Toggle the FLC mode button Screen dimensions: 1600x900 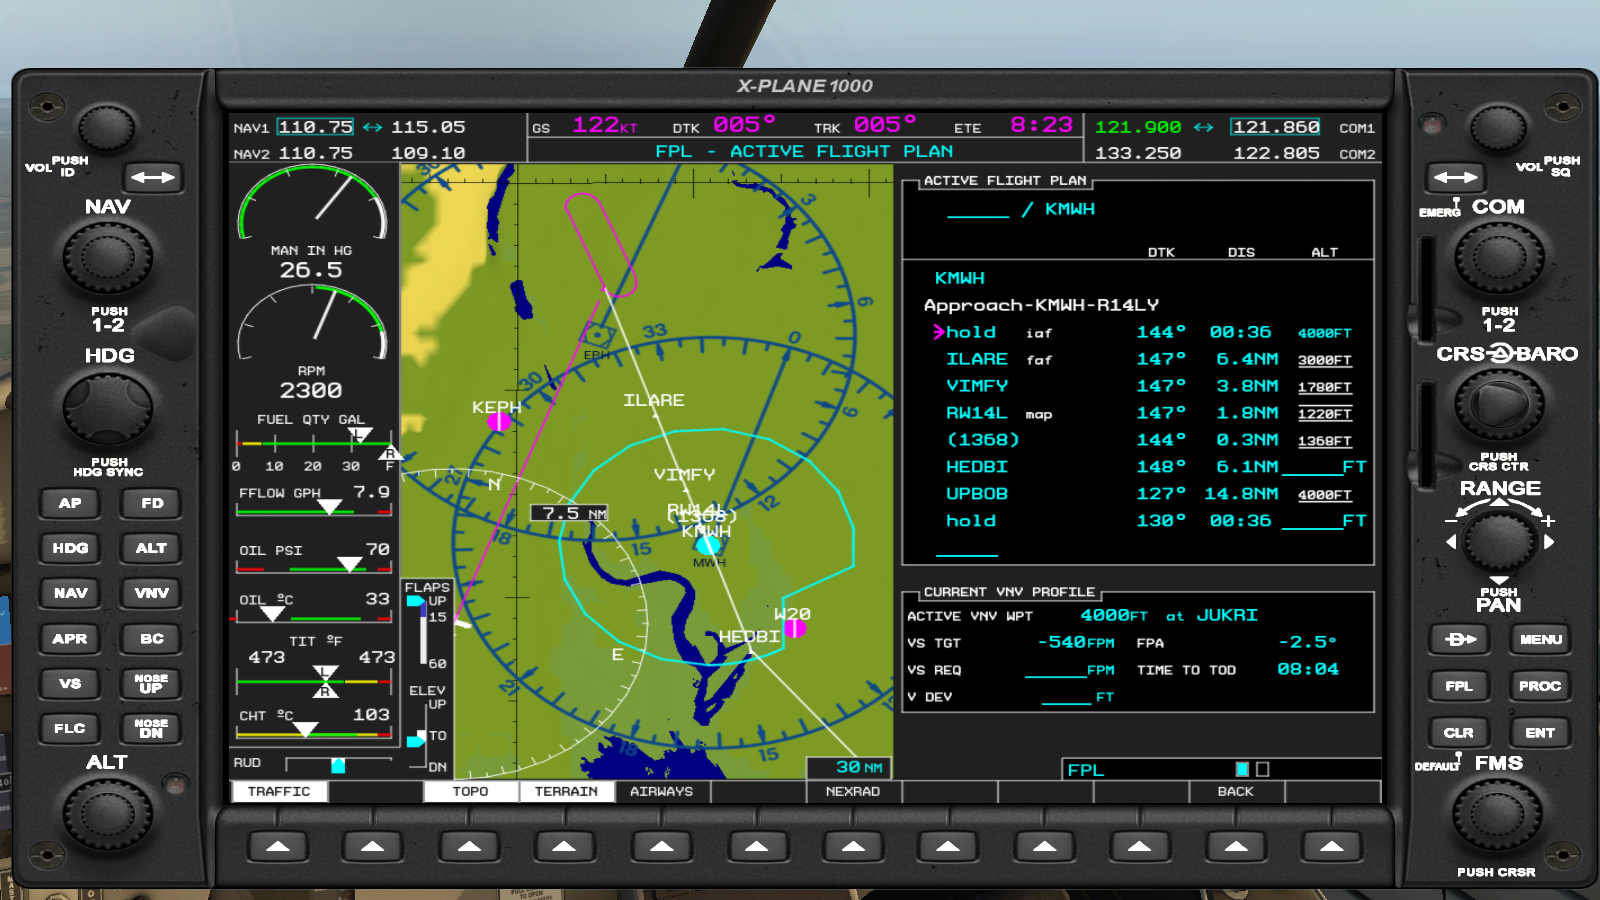pos(70,729)
